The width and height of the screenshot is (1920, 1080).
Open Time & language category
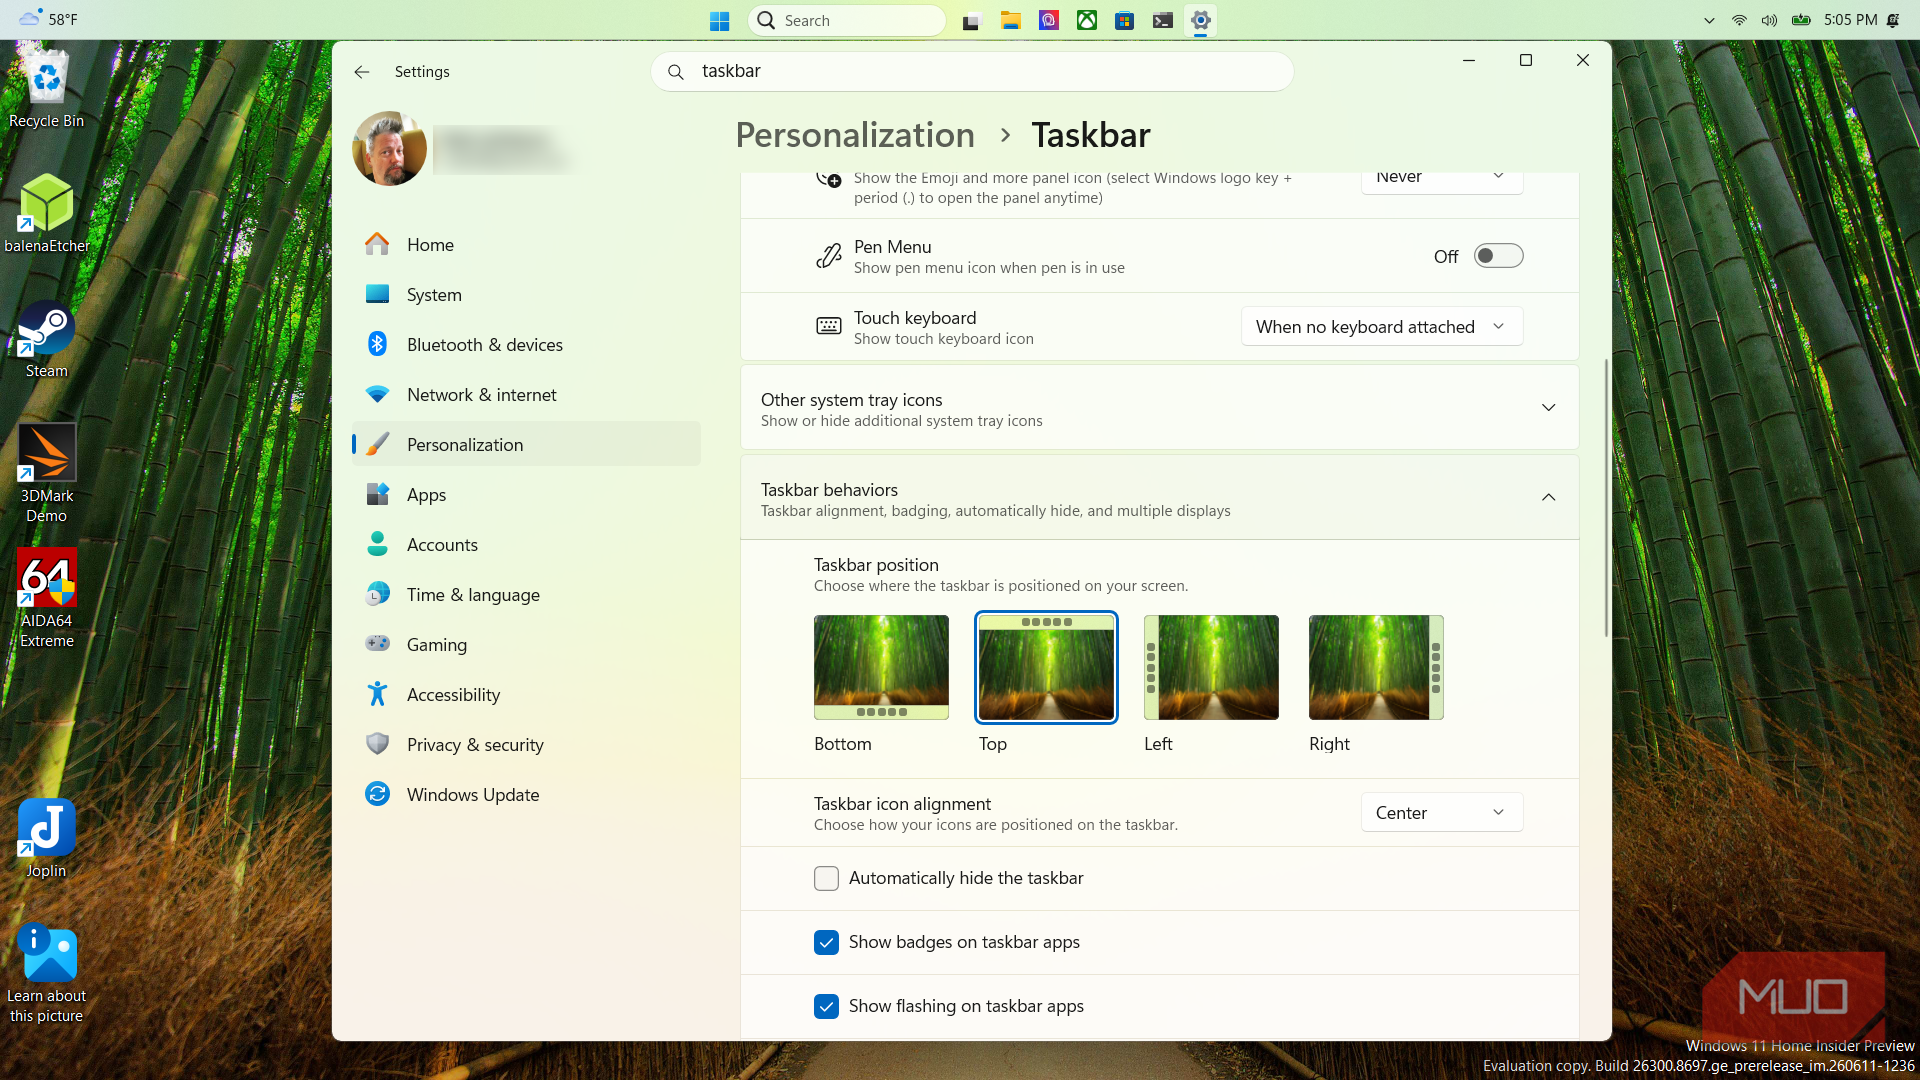pos(526,594)
